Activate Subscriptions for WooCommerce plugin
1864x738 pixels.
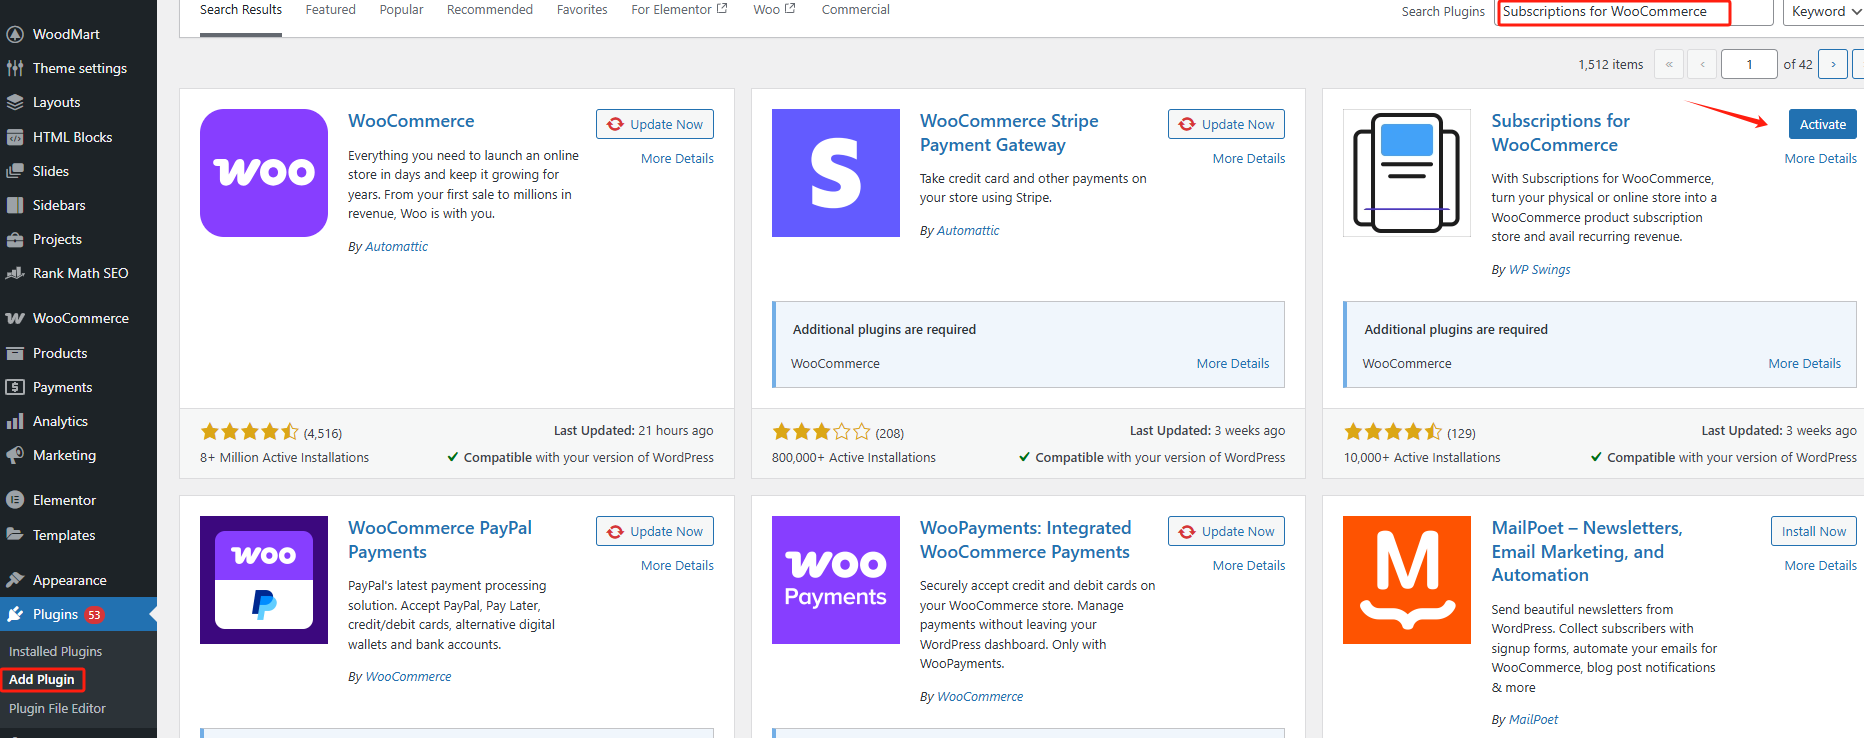1822,124
